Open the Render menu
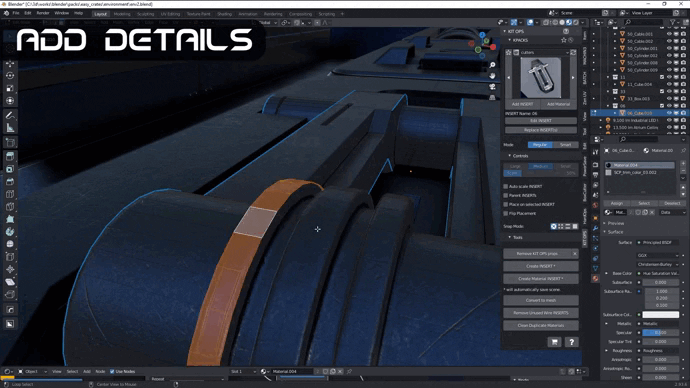690x388 pixels. (43, 13)
